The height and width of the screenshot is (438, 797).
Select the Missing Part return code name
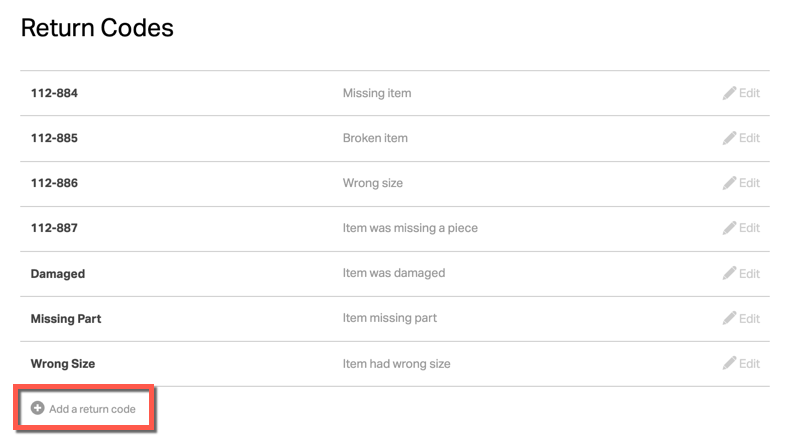[66, 318]
